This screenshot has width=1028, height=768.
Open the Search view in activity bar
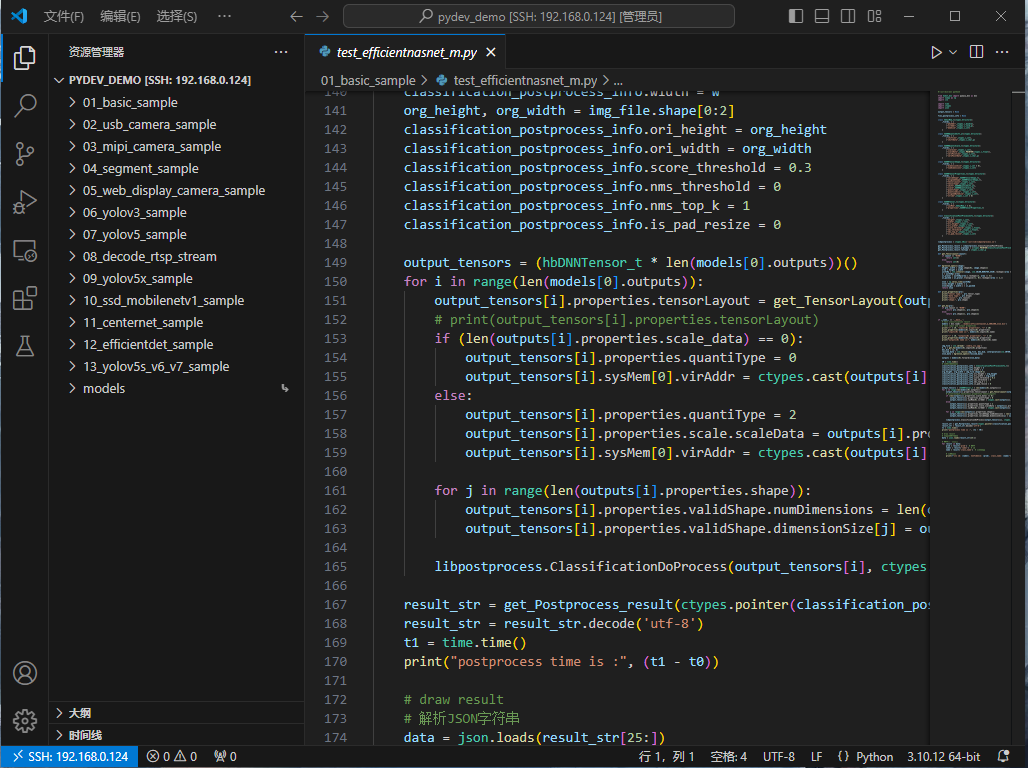(25, 105)
